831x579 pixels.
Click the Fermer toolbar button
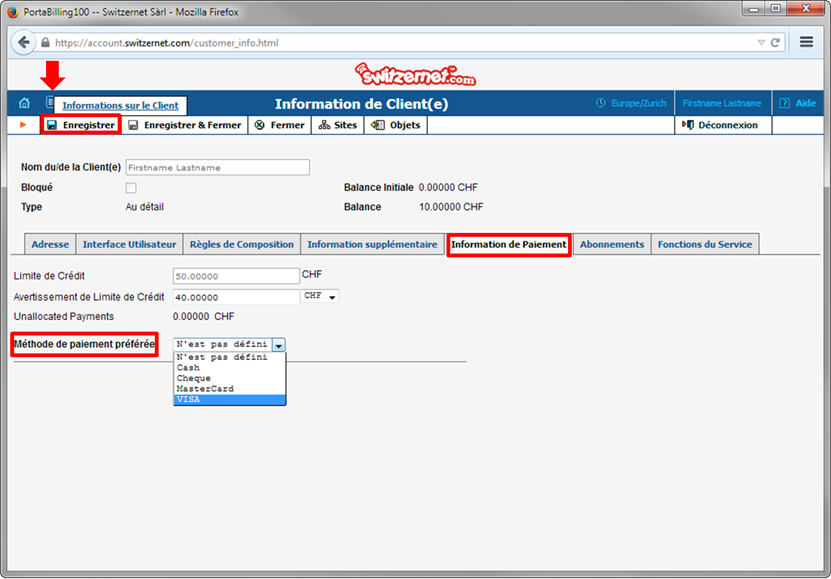(x=280, y=125)
